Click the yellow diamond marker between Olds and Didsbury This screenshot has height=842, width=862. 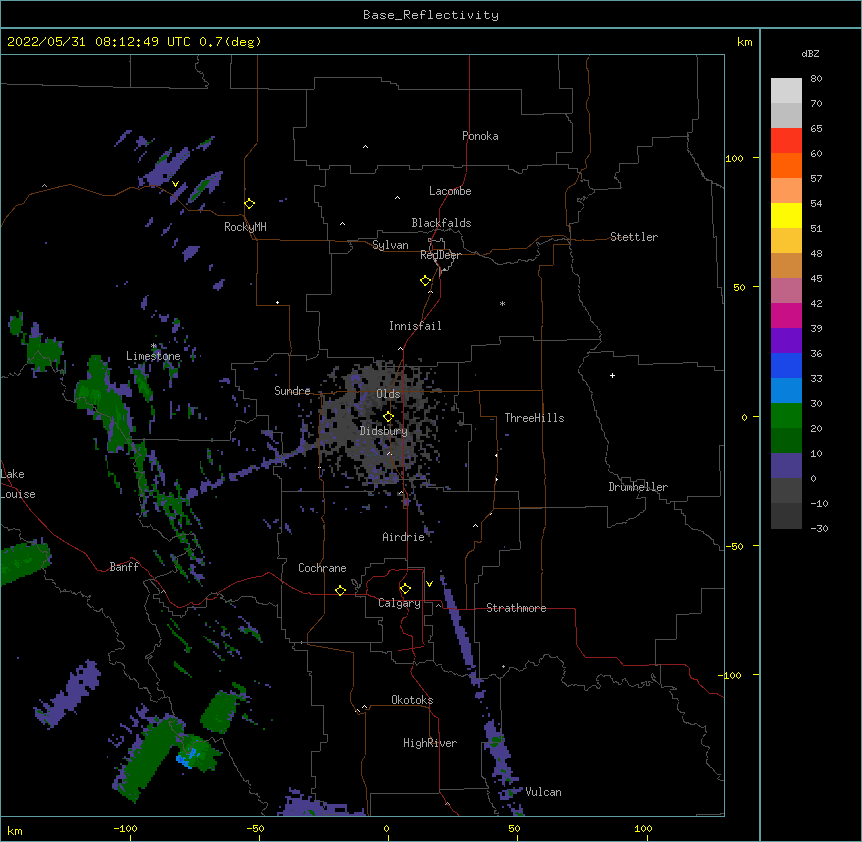pyautogui.click(x=389, y=416)
